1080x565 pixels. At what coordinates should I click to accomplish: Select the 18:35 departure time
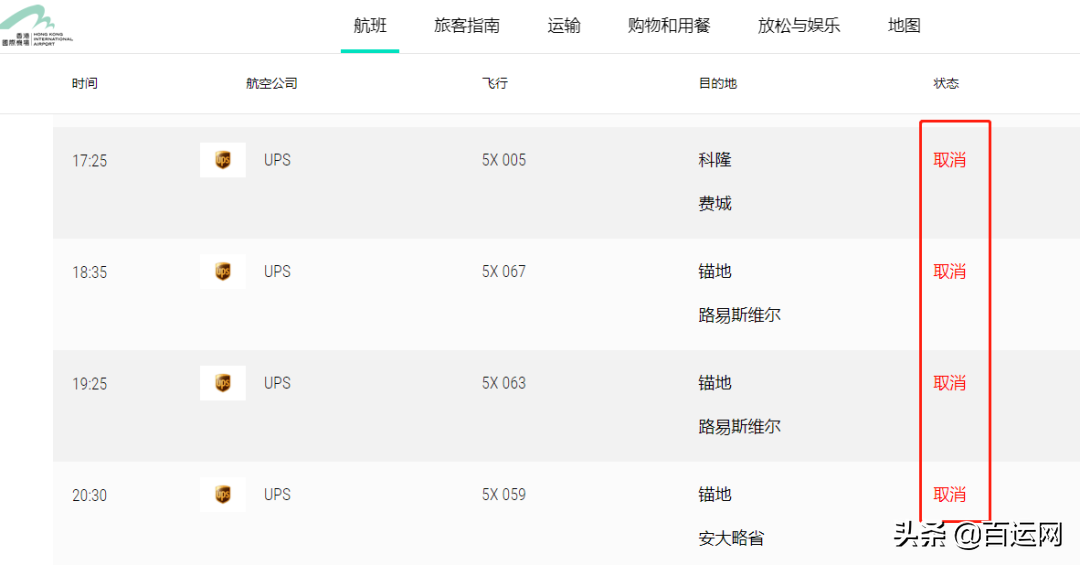coord(90,273)
